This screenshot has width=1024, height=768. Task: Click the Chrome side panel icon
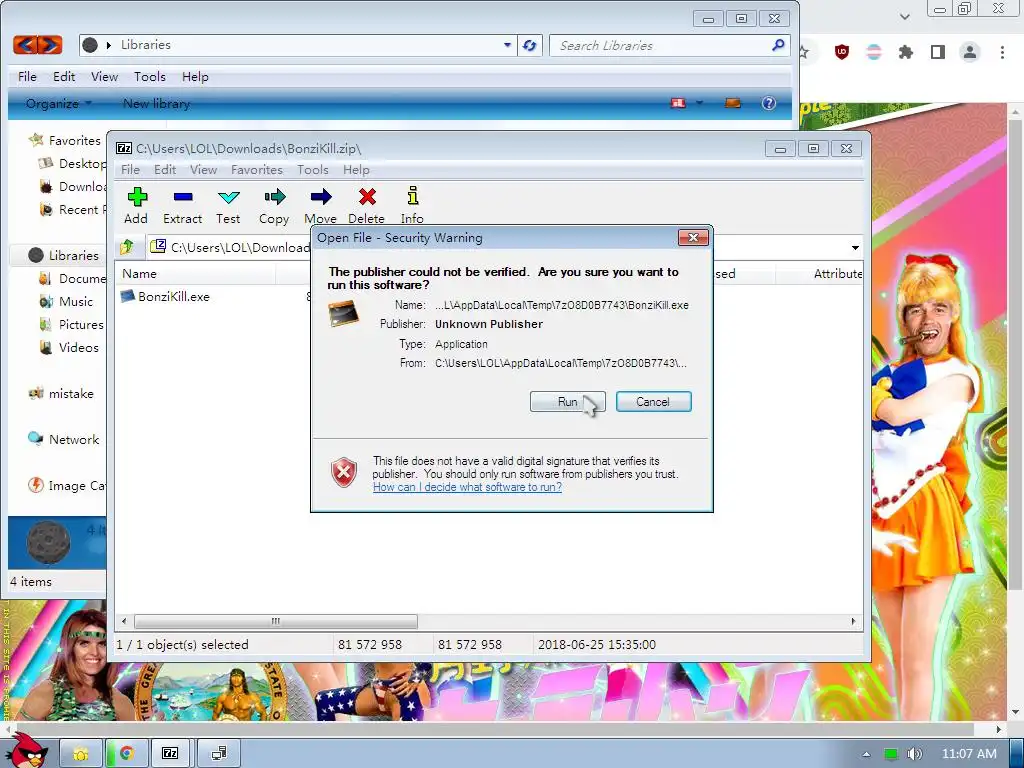pos(938,52)
